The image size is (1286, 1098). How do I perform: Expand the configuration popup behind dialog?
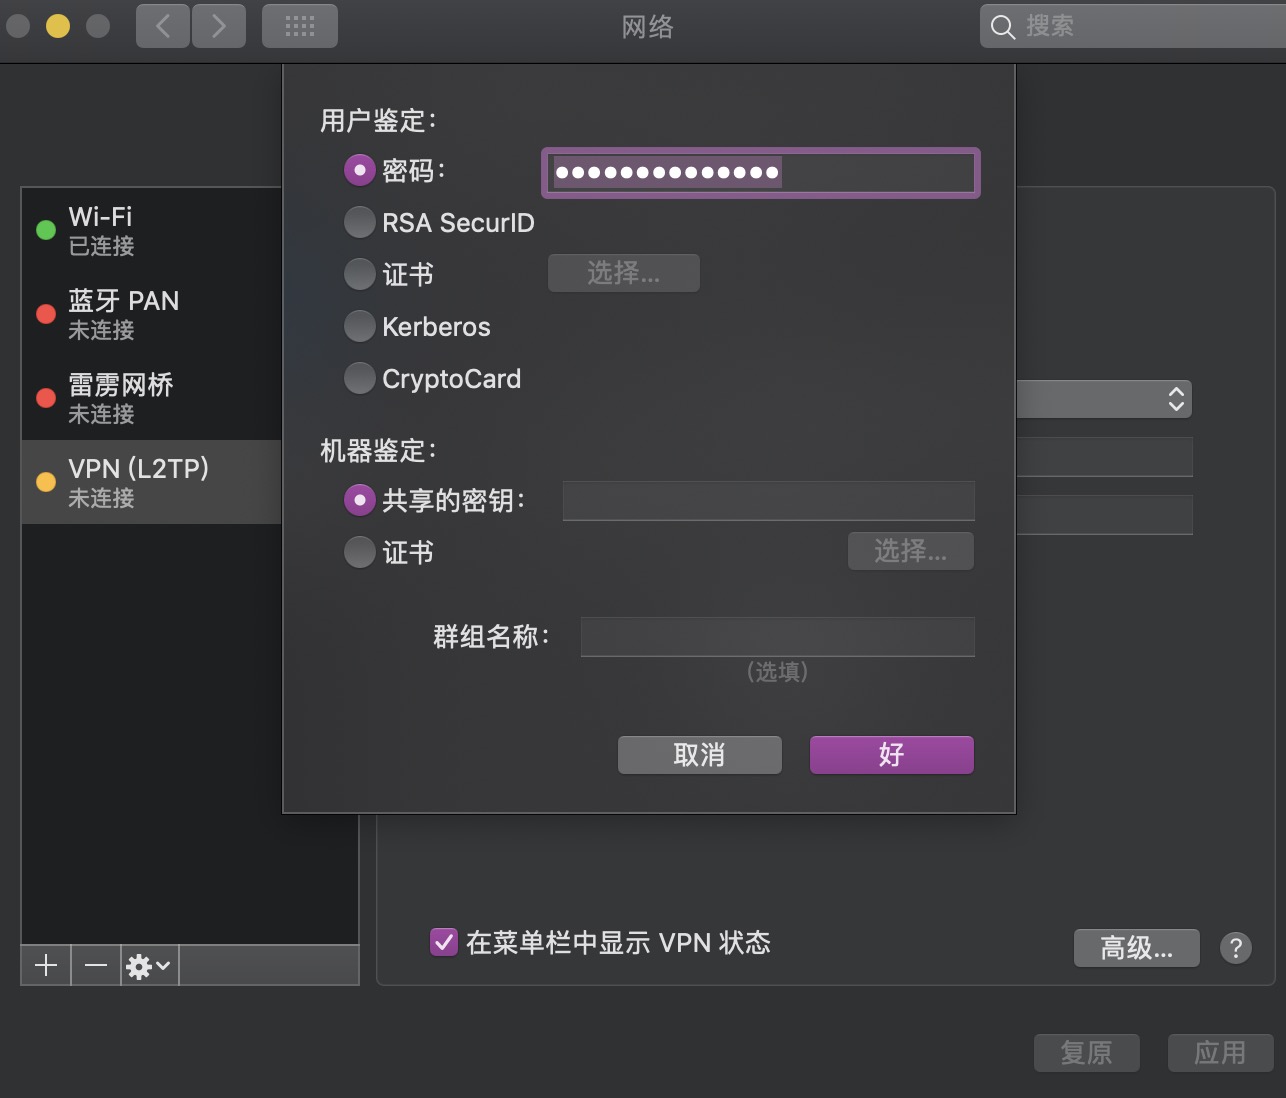pos(1176,399)
